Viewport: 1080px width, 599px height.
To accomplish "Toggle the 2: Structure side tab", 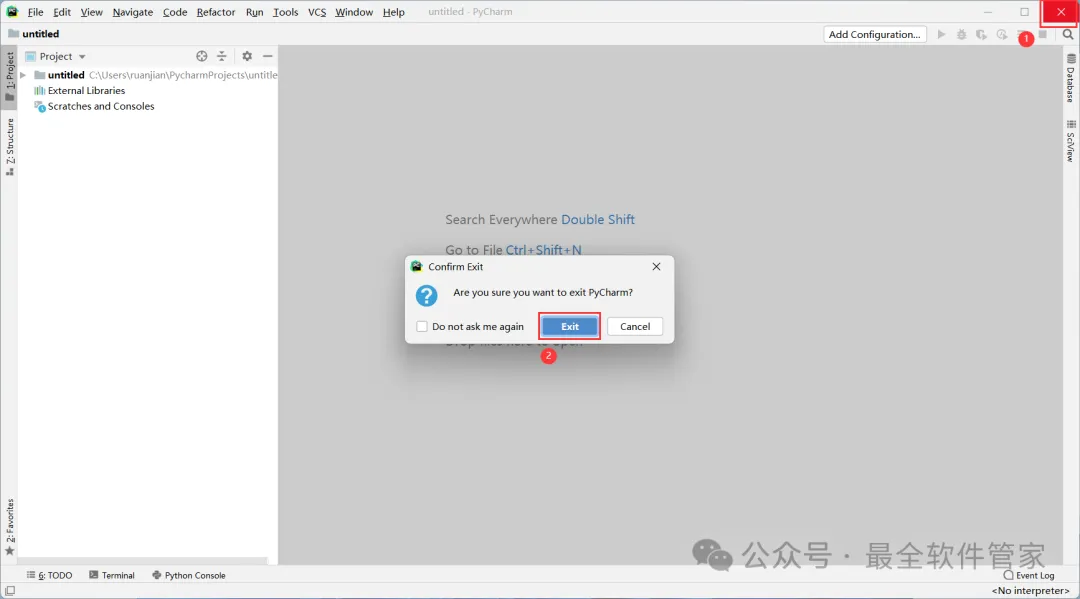I will (10, 147).
